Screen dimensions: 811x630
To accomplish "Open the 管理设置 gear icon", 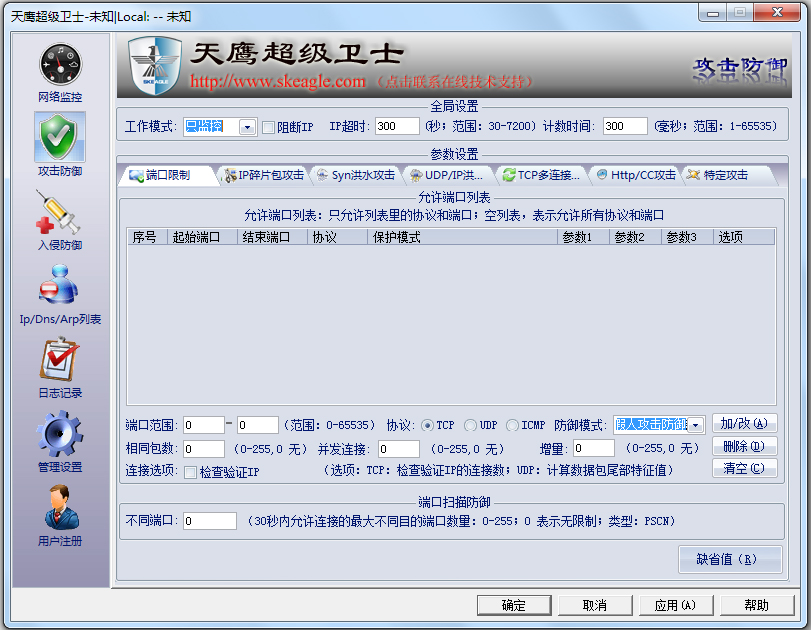I will tap(59, 433).
